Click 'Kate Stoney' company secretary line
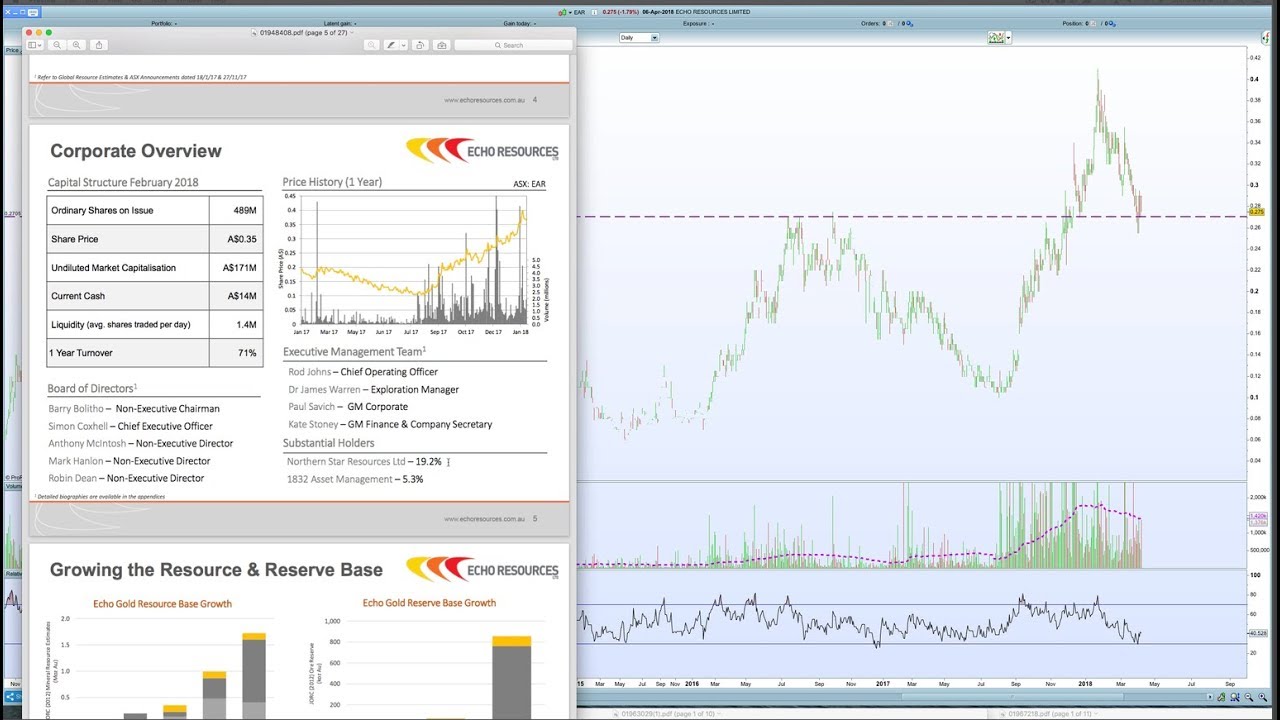 pos(390,424)
